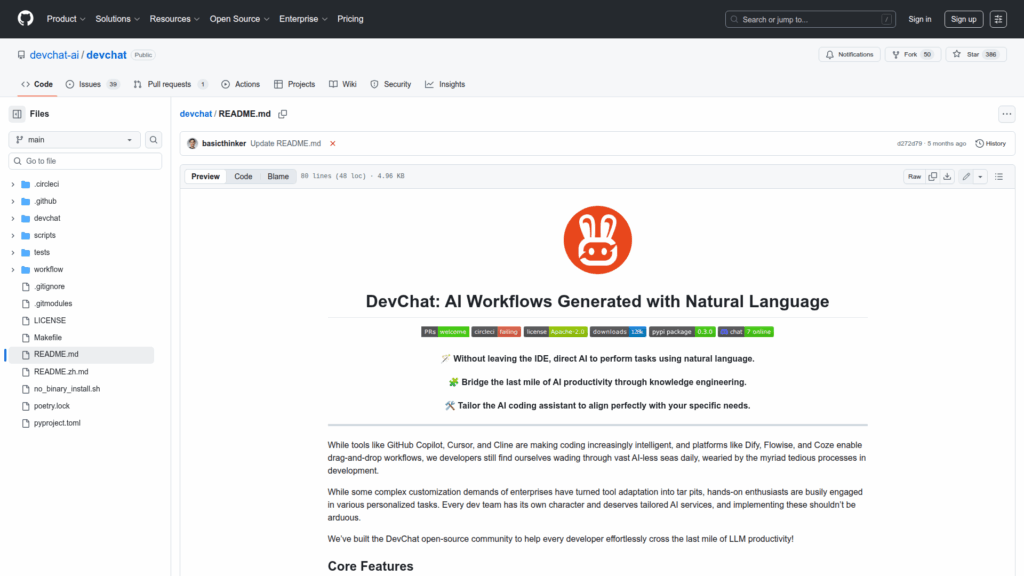1024x576 pixels.
Task: Collapse the Files side panel icon
Action: [x=17, y=114]
